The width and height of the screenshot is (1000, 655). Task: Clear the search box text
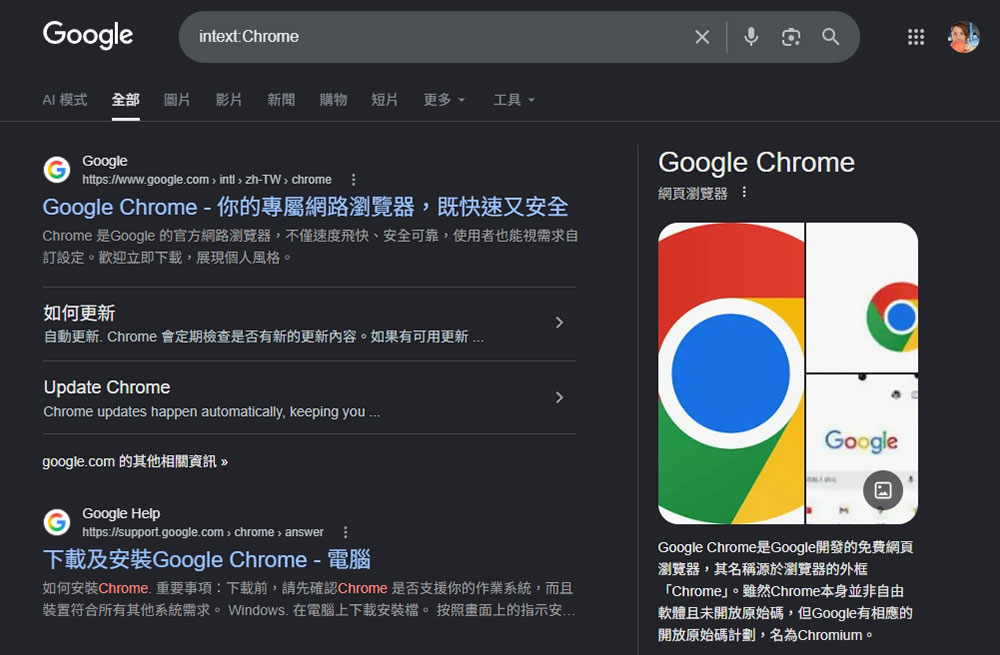pos(702,37)
